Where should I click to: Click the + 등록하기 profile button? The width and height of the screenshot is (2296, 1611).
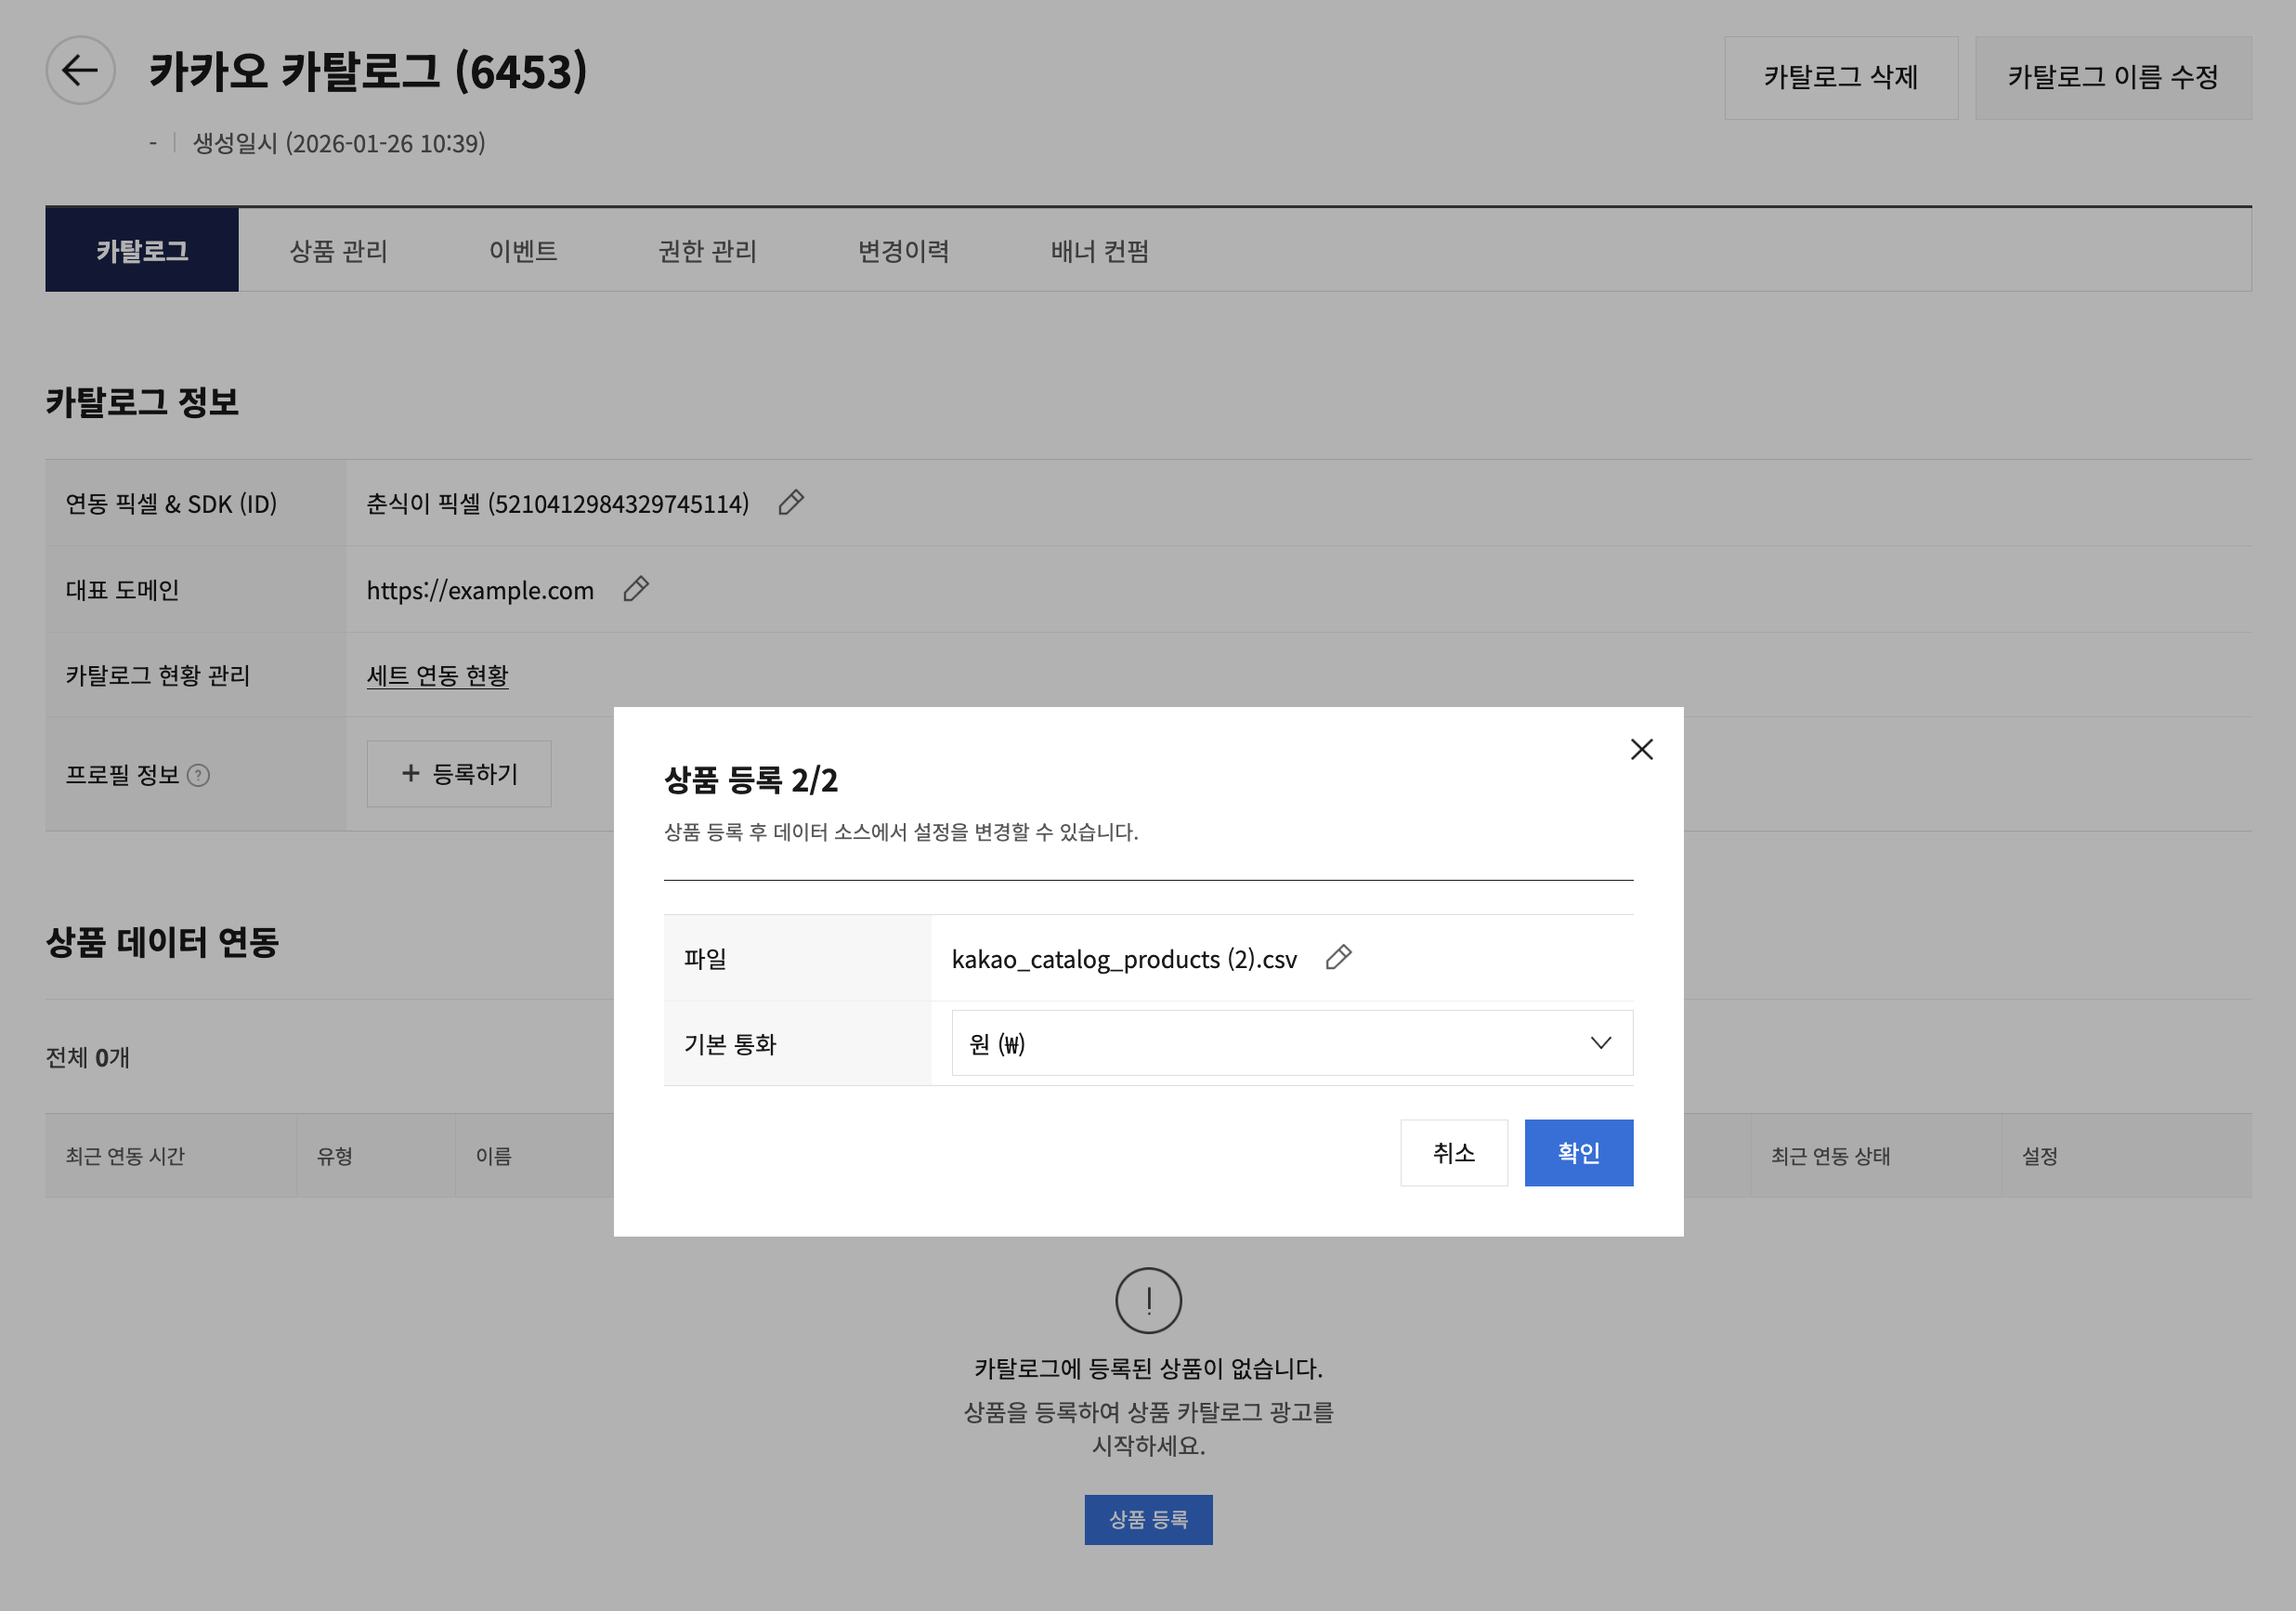[459, 774]
